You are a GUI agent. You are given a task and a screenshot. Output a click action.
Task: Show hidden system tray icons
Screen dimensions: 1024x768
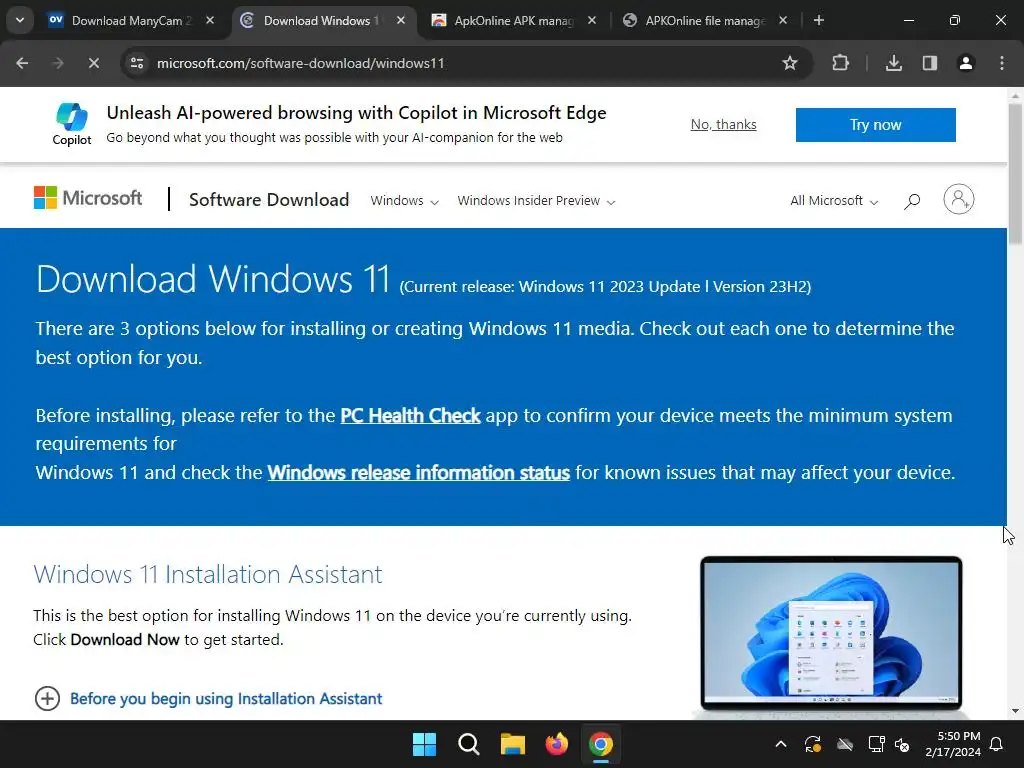[x=780, y=744]
